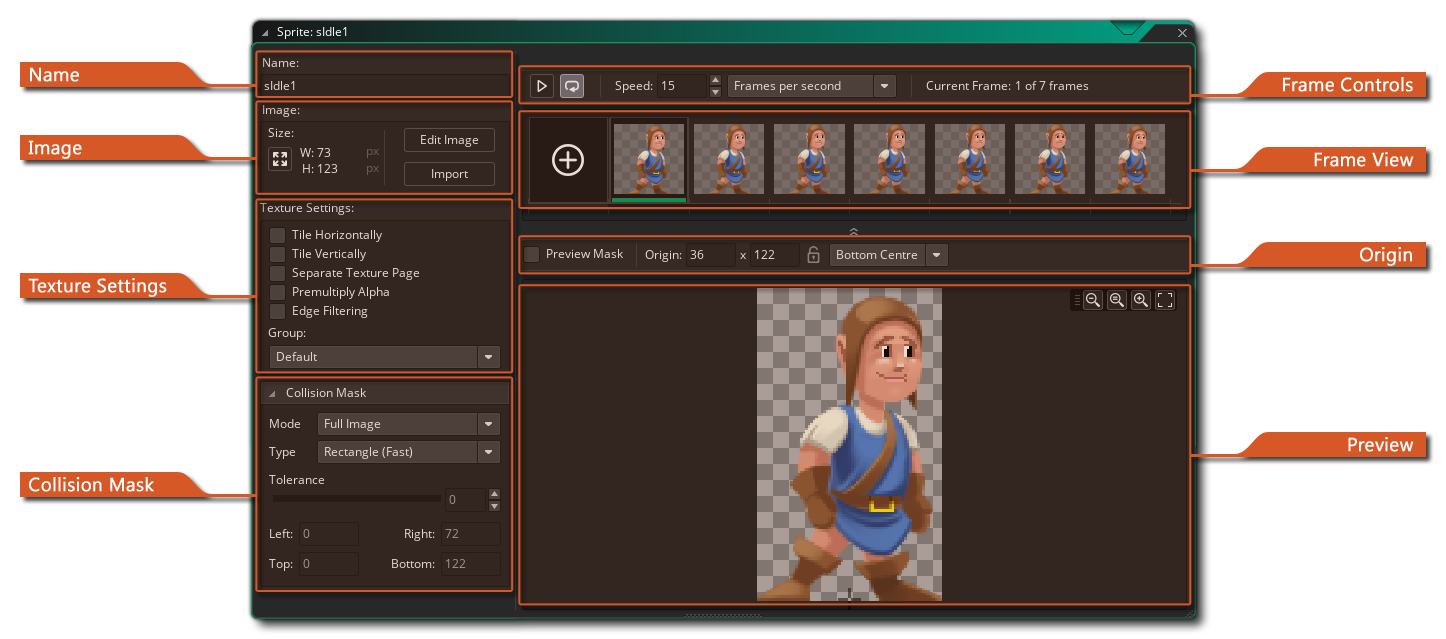
Task: Fit the sprite preview to window
Action: click(1165, 300)
